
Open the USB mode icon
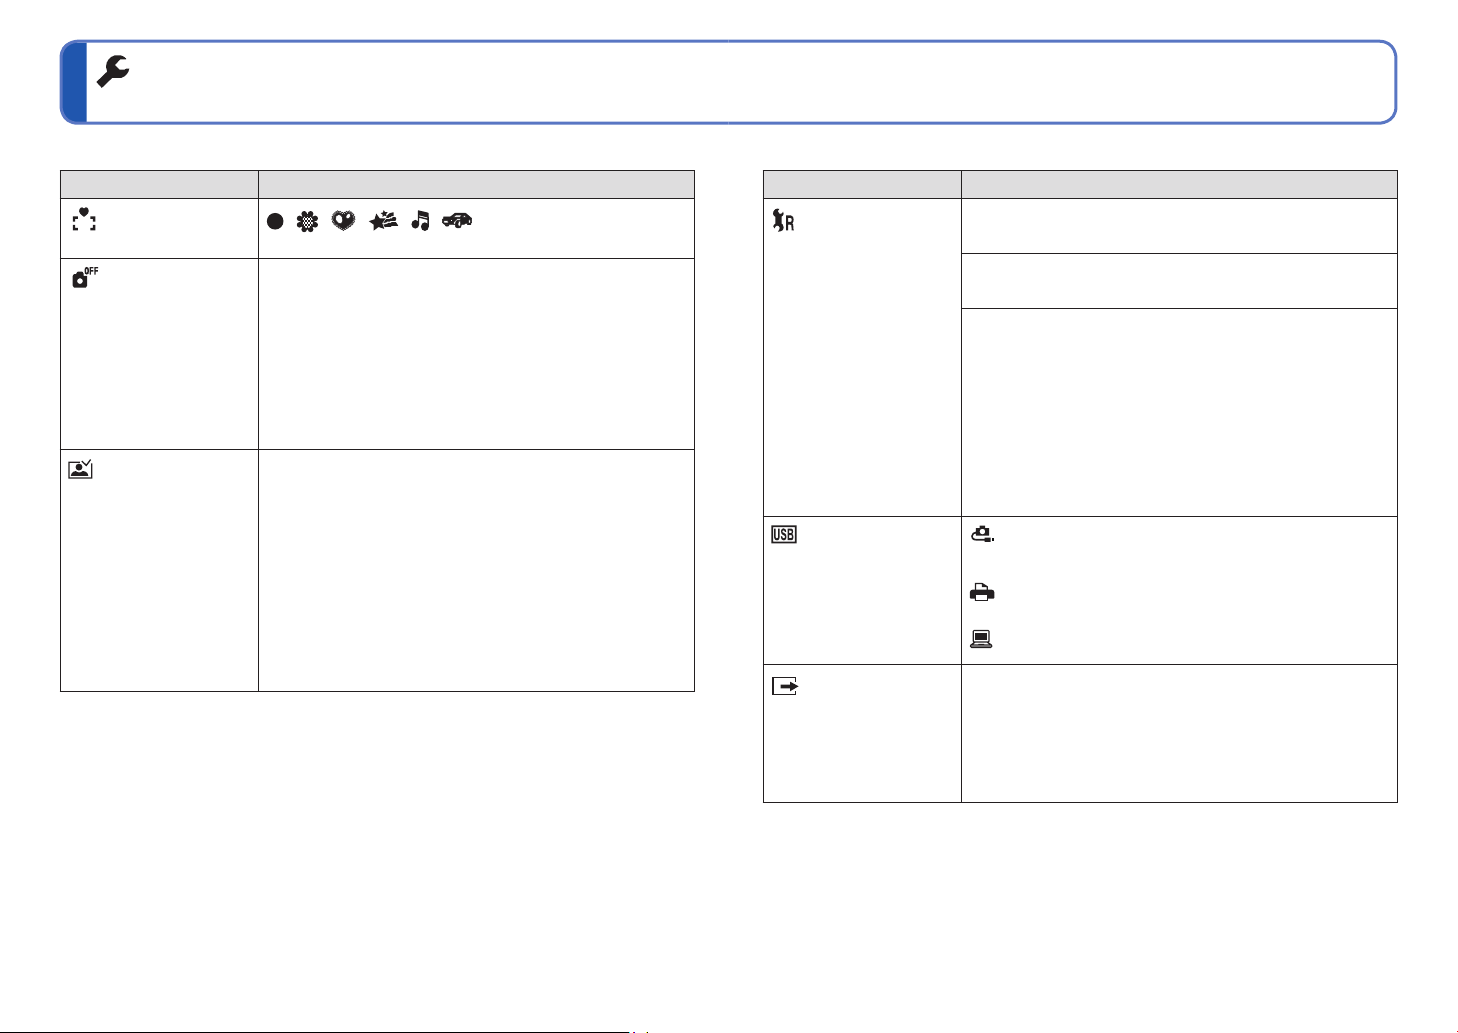coord(783,534)
